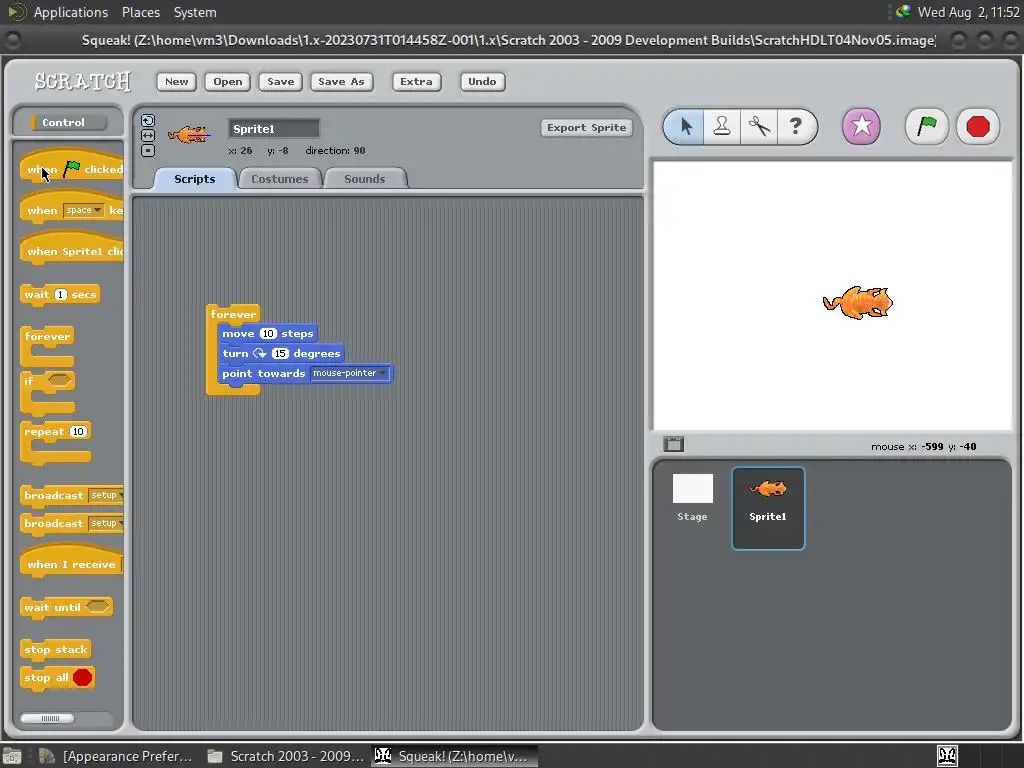
Task: Click the cat sprite on the stage
Action: point(858,302)
